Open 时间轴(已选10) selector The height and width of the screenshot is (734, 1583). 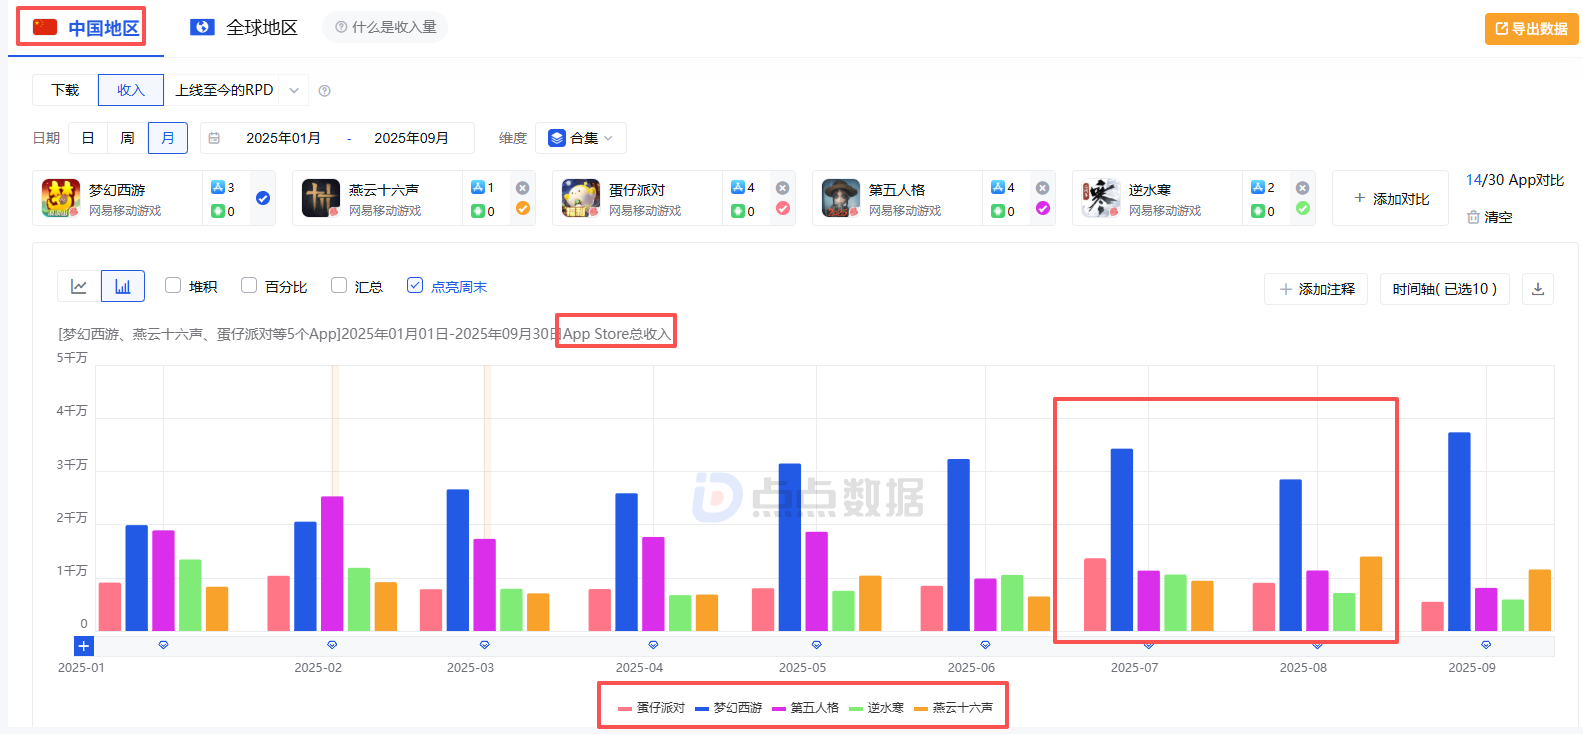pos(1444,289)
